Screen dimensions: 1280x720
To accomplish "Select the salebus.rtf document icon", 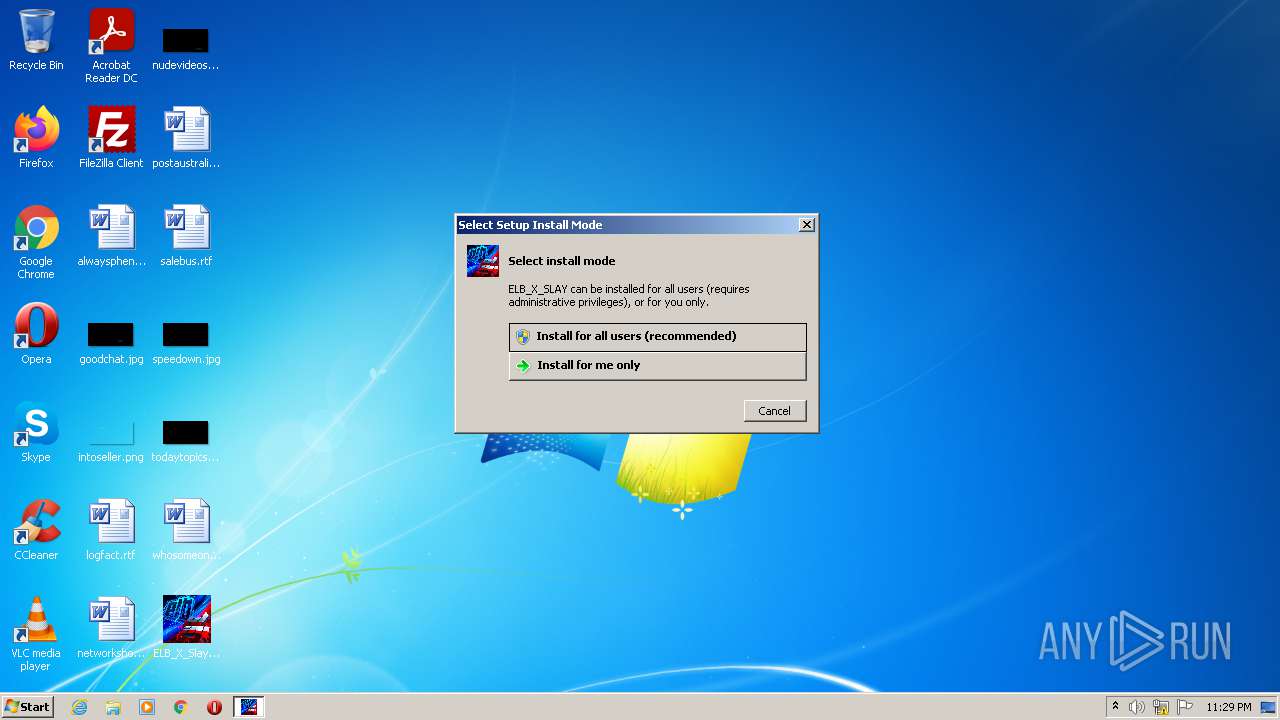I will tap(186, 236).
